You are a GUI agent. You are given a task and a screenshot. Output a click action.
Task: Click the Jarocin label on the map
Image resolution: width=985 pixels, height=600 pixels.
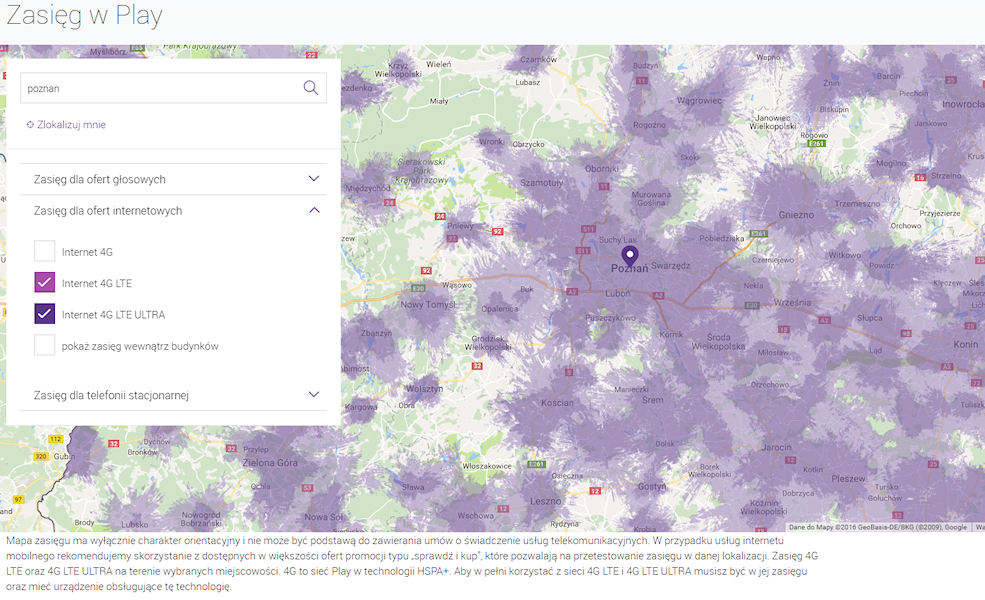pyautogui.click(x=776, y=447)
